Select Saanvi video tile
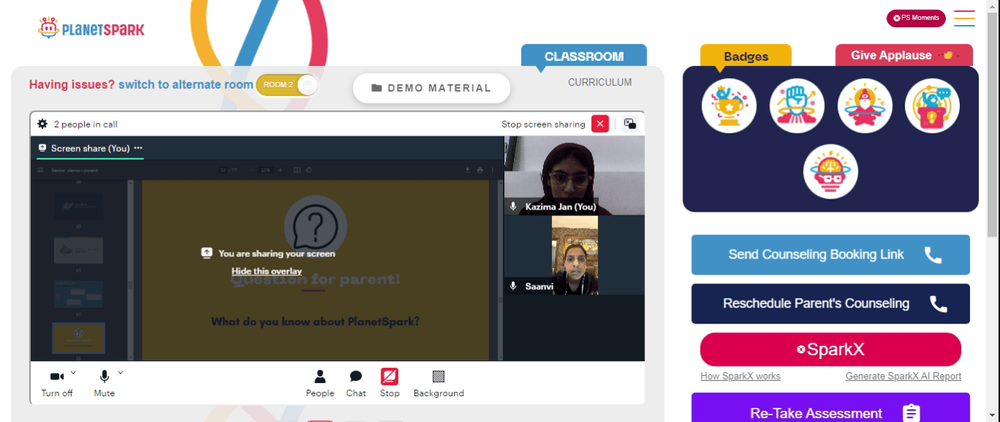The height and width of the screenshot is (422, 1000). coord(575,255)
